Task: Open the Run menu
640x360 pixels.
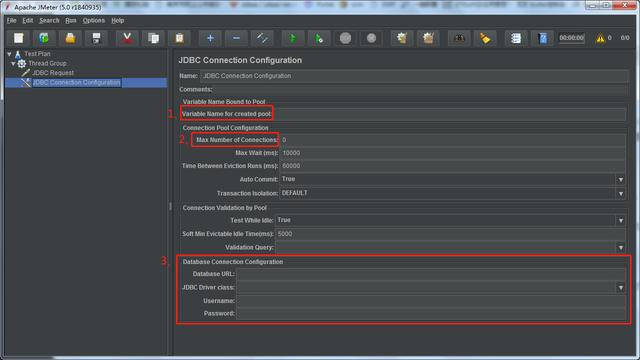Action: (71, 20)
